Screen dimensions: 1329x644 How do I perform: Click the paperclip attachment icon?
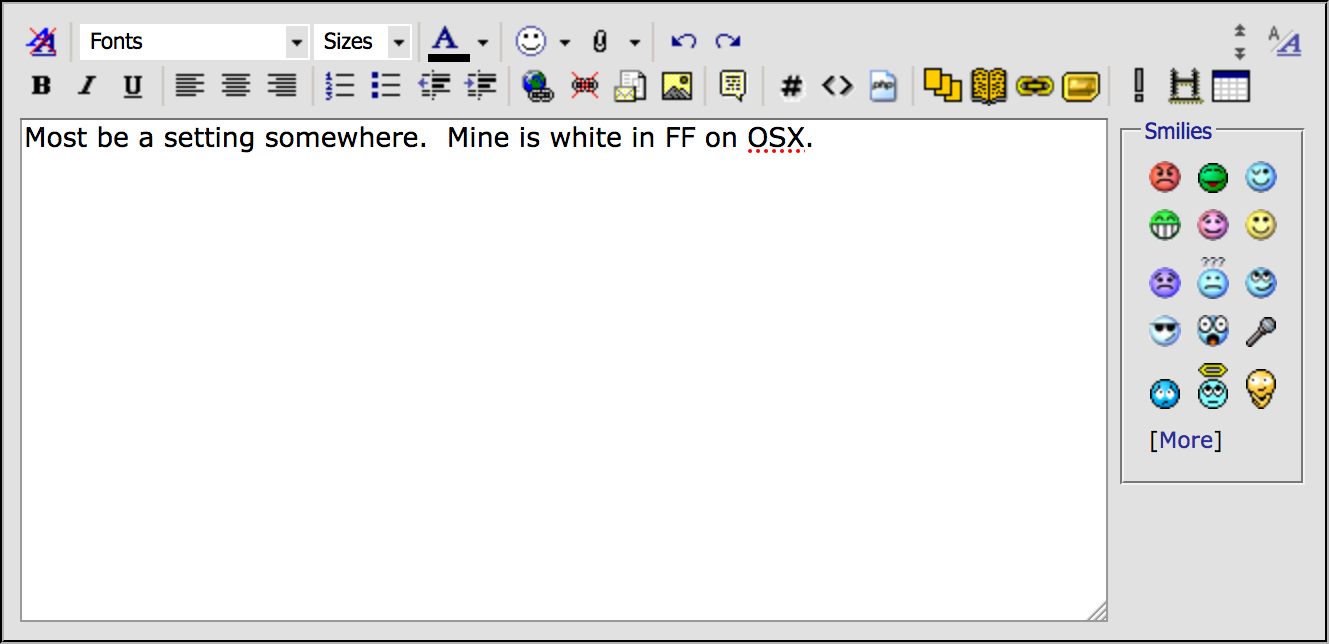pos(600,42)
